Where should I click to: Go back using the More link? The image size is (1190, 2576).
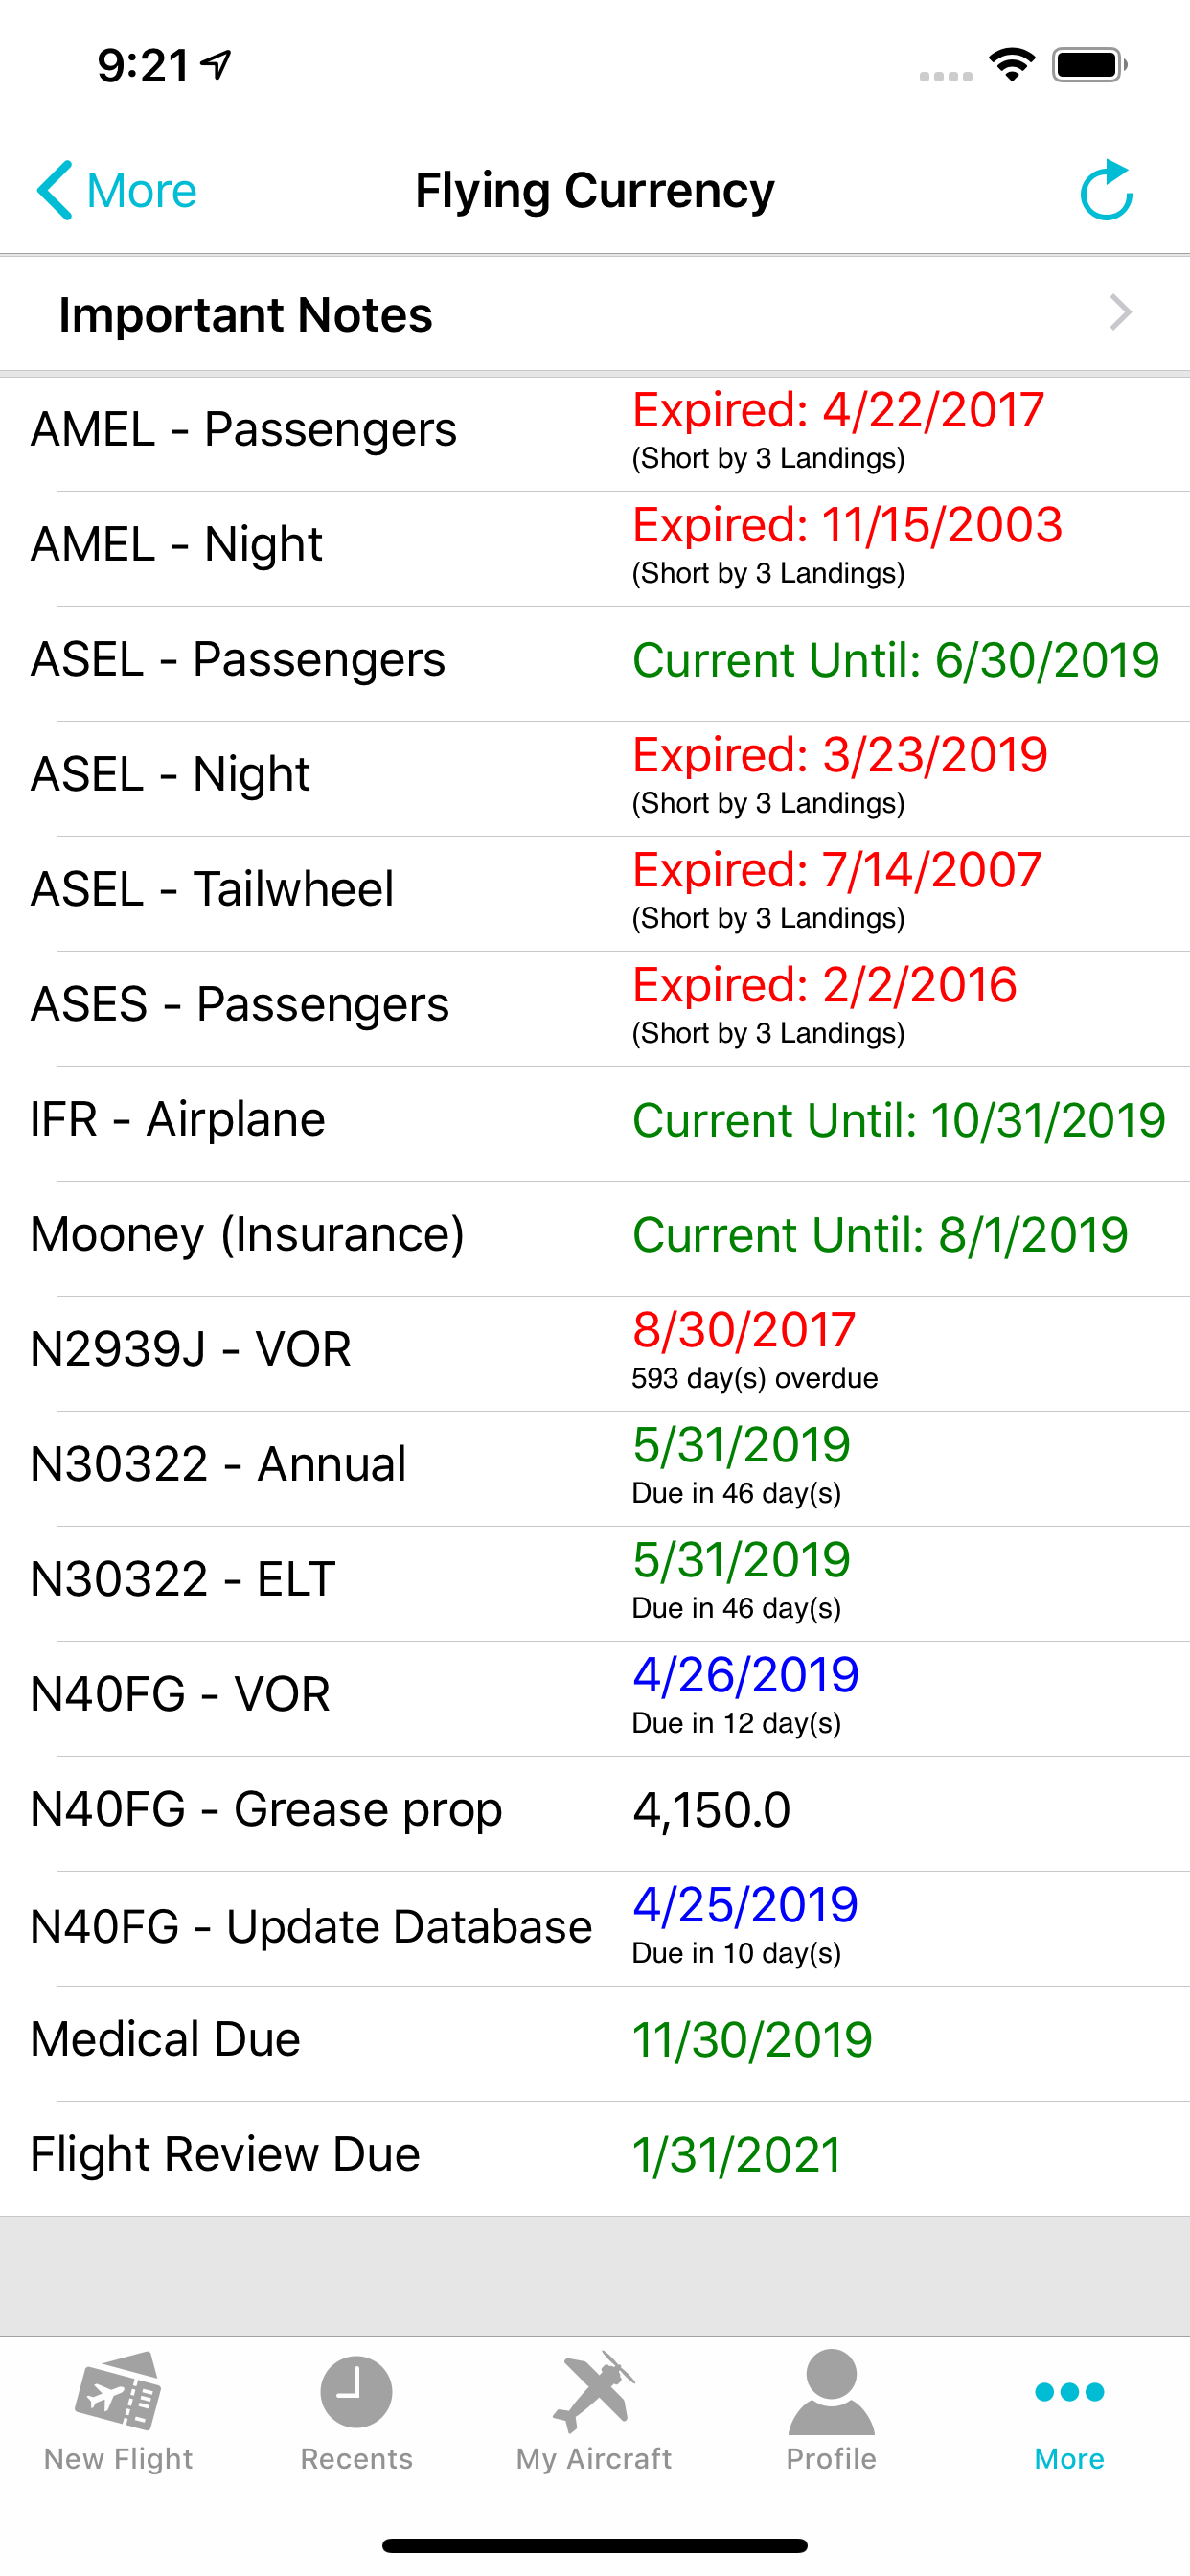click(141, 190)
